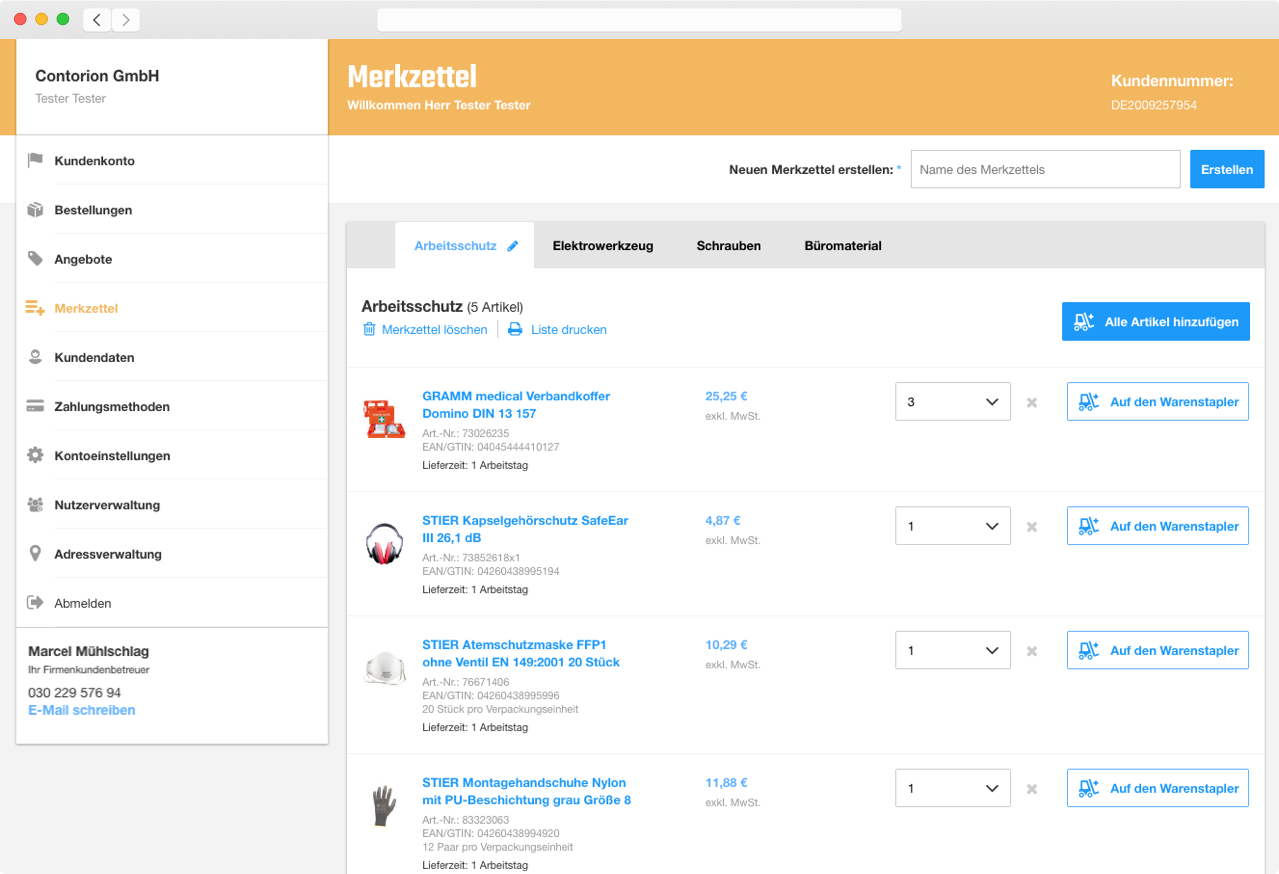Click the trash icon for Merkzettel löschen
The width and height of the screenshot is (1279, 874).
[369, 329]
